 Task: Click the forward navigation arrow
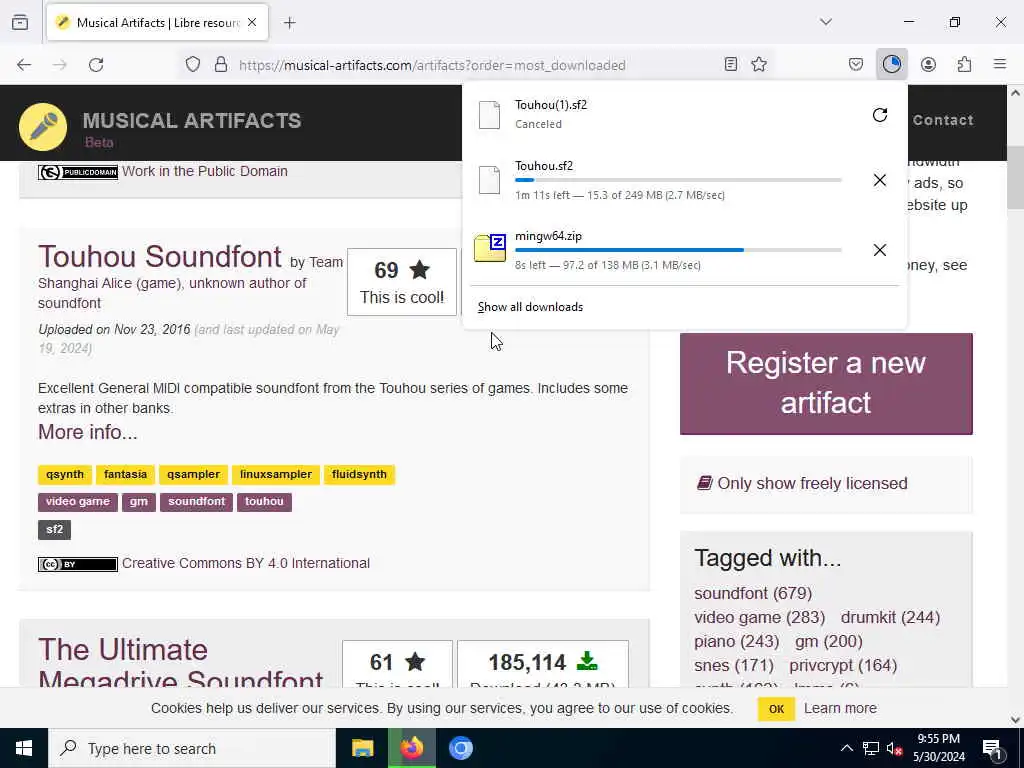pos(60,65)
